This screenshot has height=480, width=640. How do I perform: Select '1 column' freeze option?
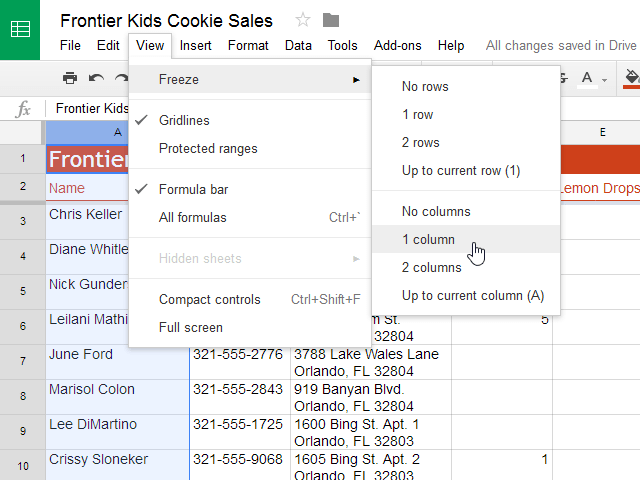[x=428, y=240]
